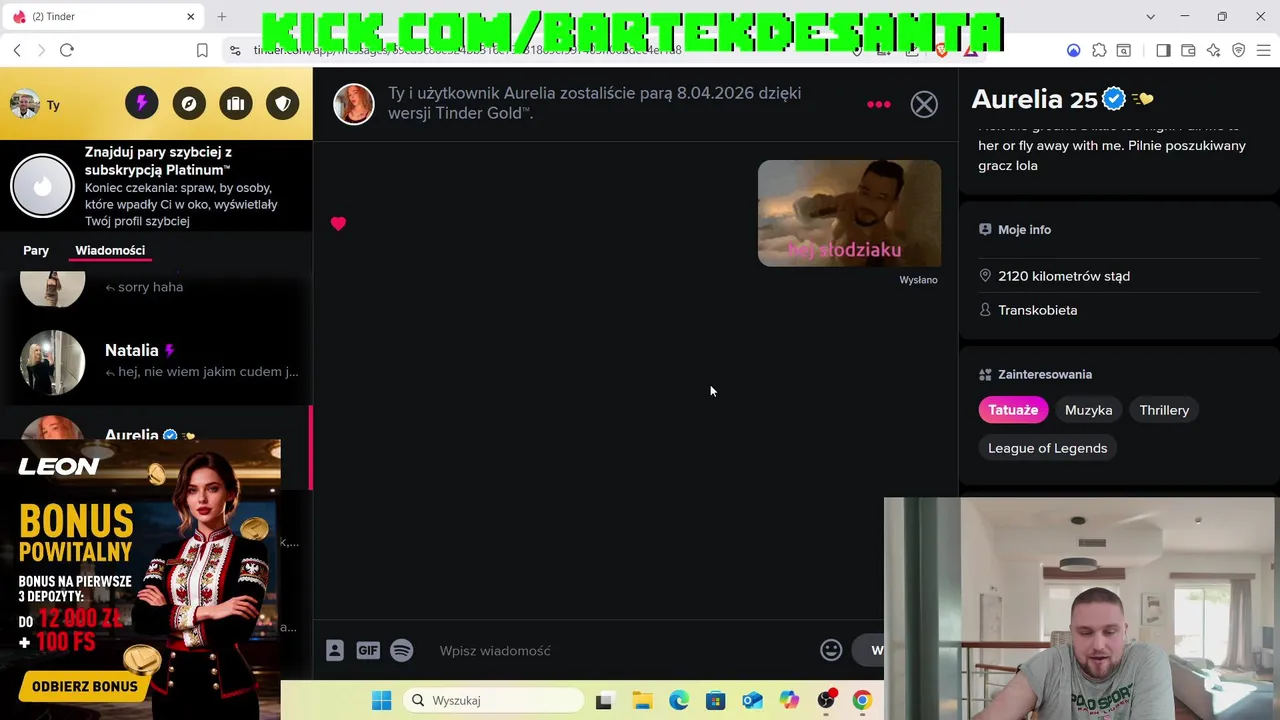Click the Tinder Boost lightning icon
1280x720 pixels.
pos(142,103)
